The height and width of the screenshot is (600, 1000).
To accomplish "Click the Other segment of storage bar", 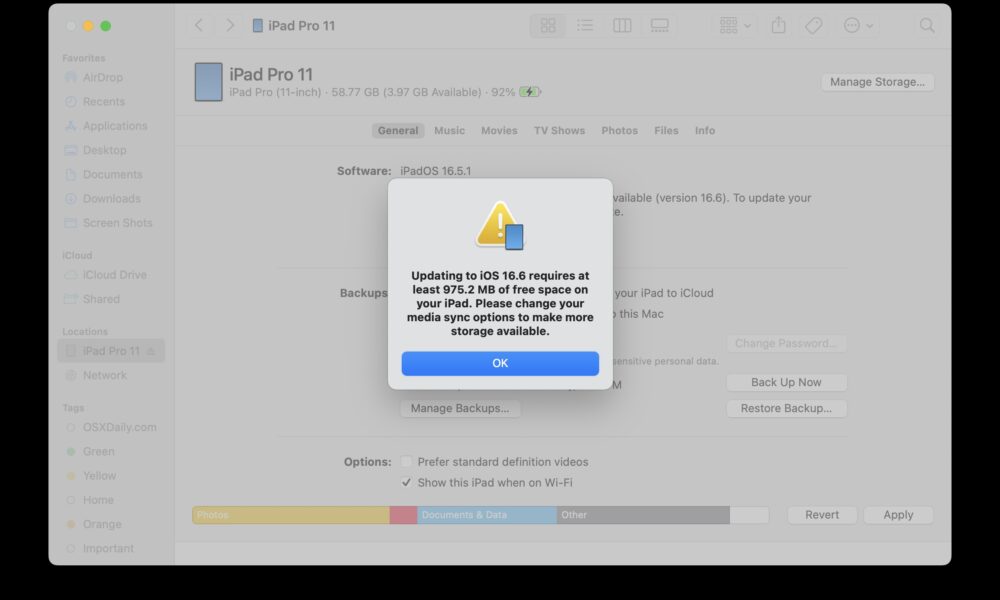I will (643, 515).
